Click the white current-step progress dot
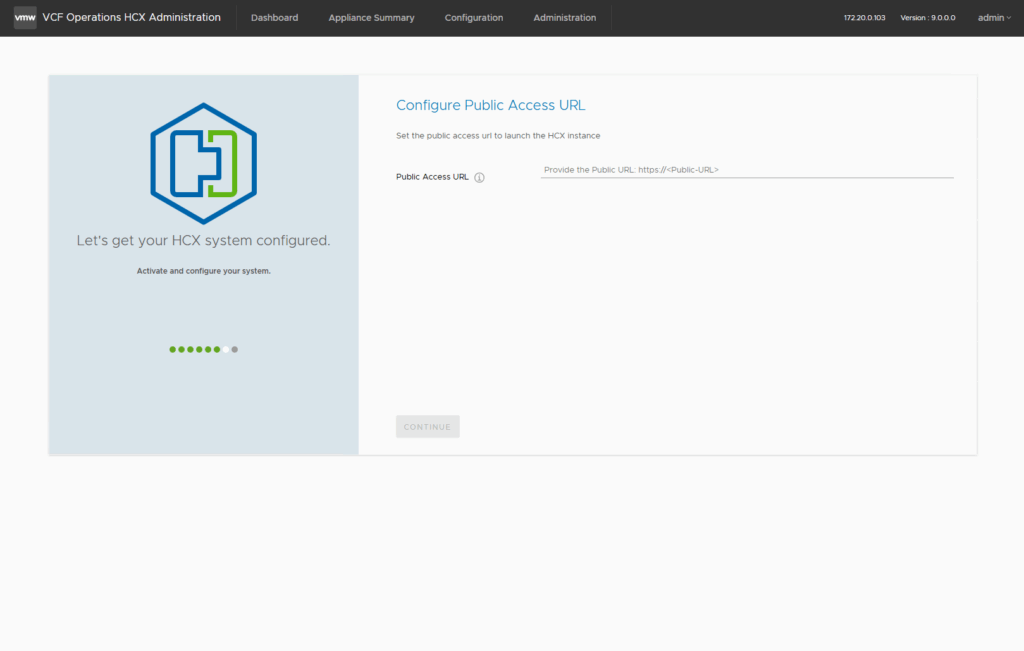The height and width of the screenshot is (651, 1024). coord(226,350)
